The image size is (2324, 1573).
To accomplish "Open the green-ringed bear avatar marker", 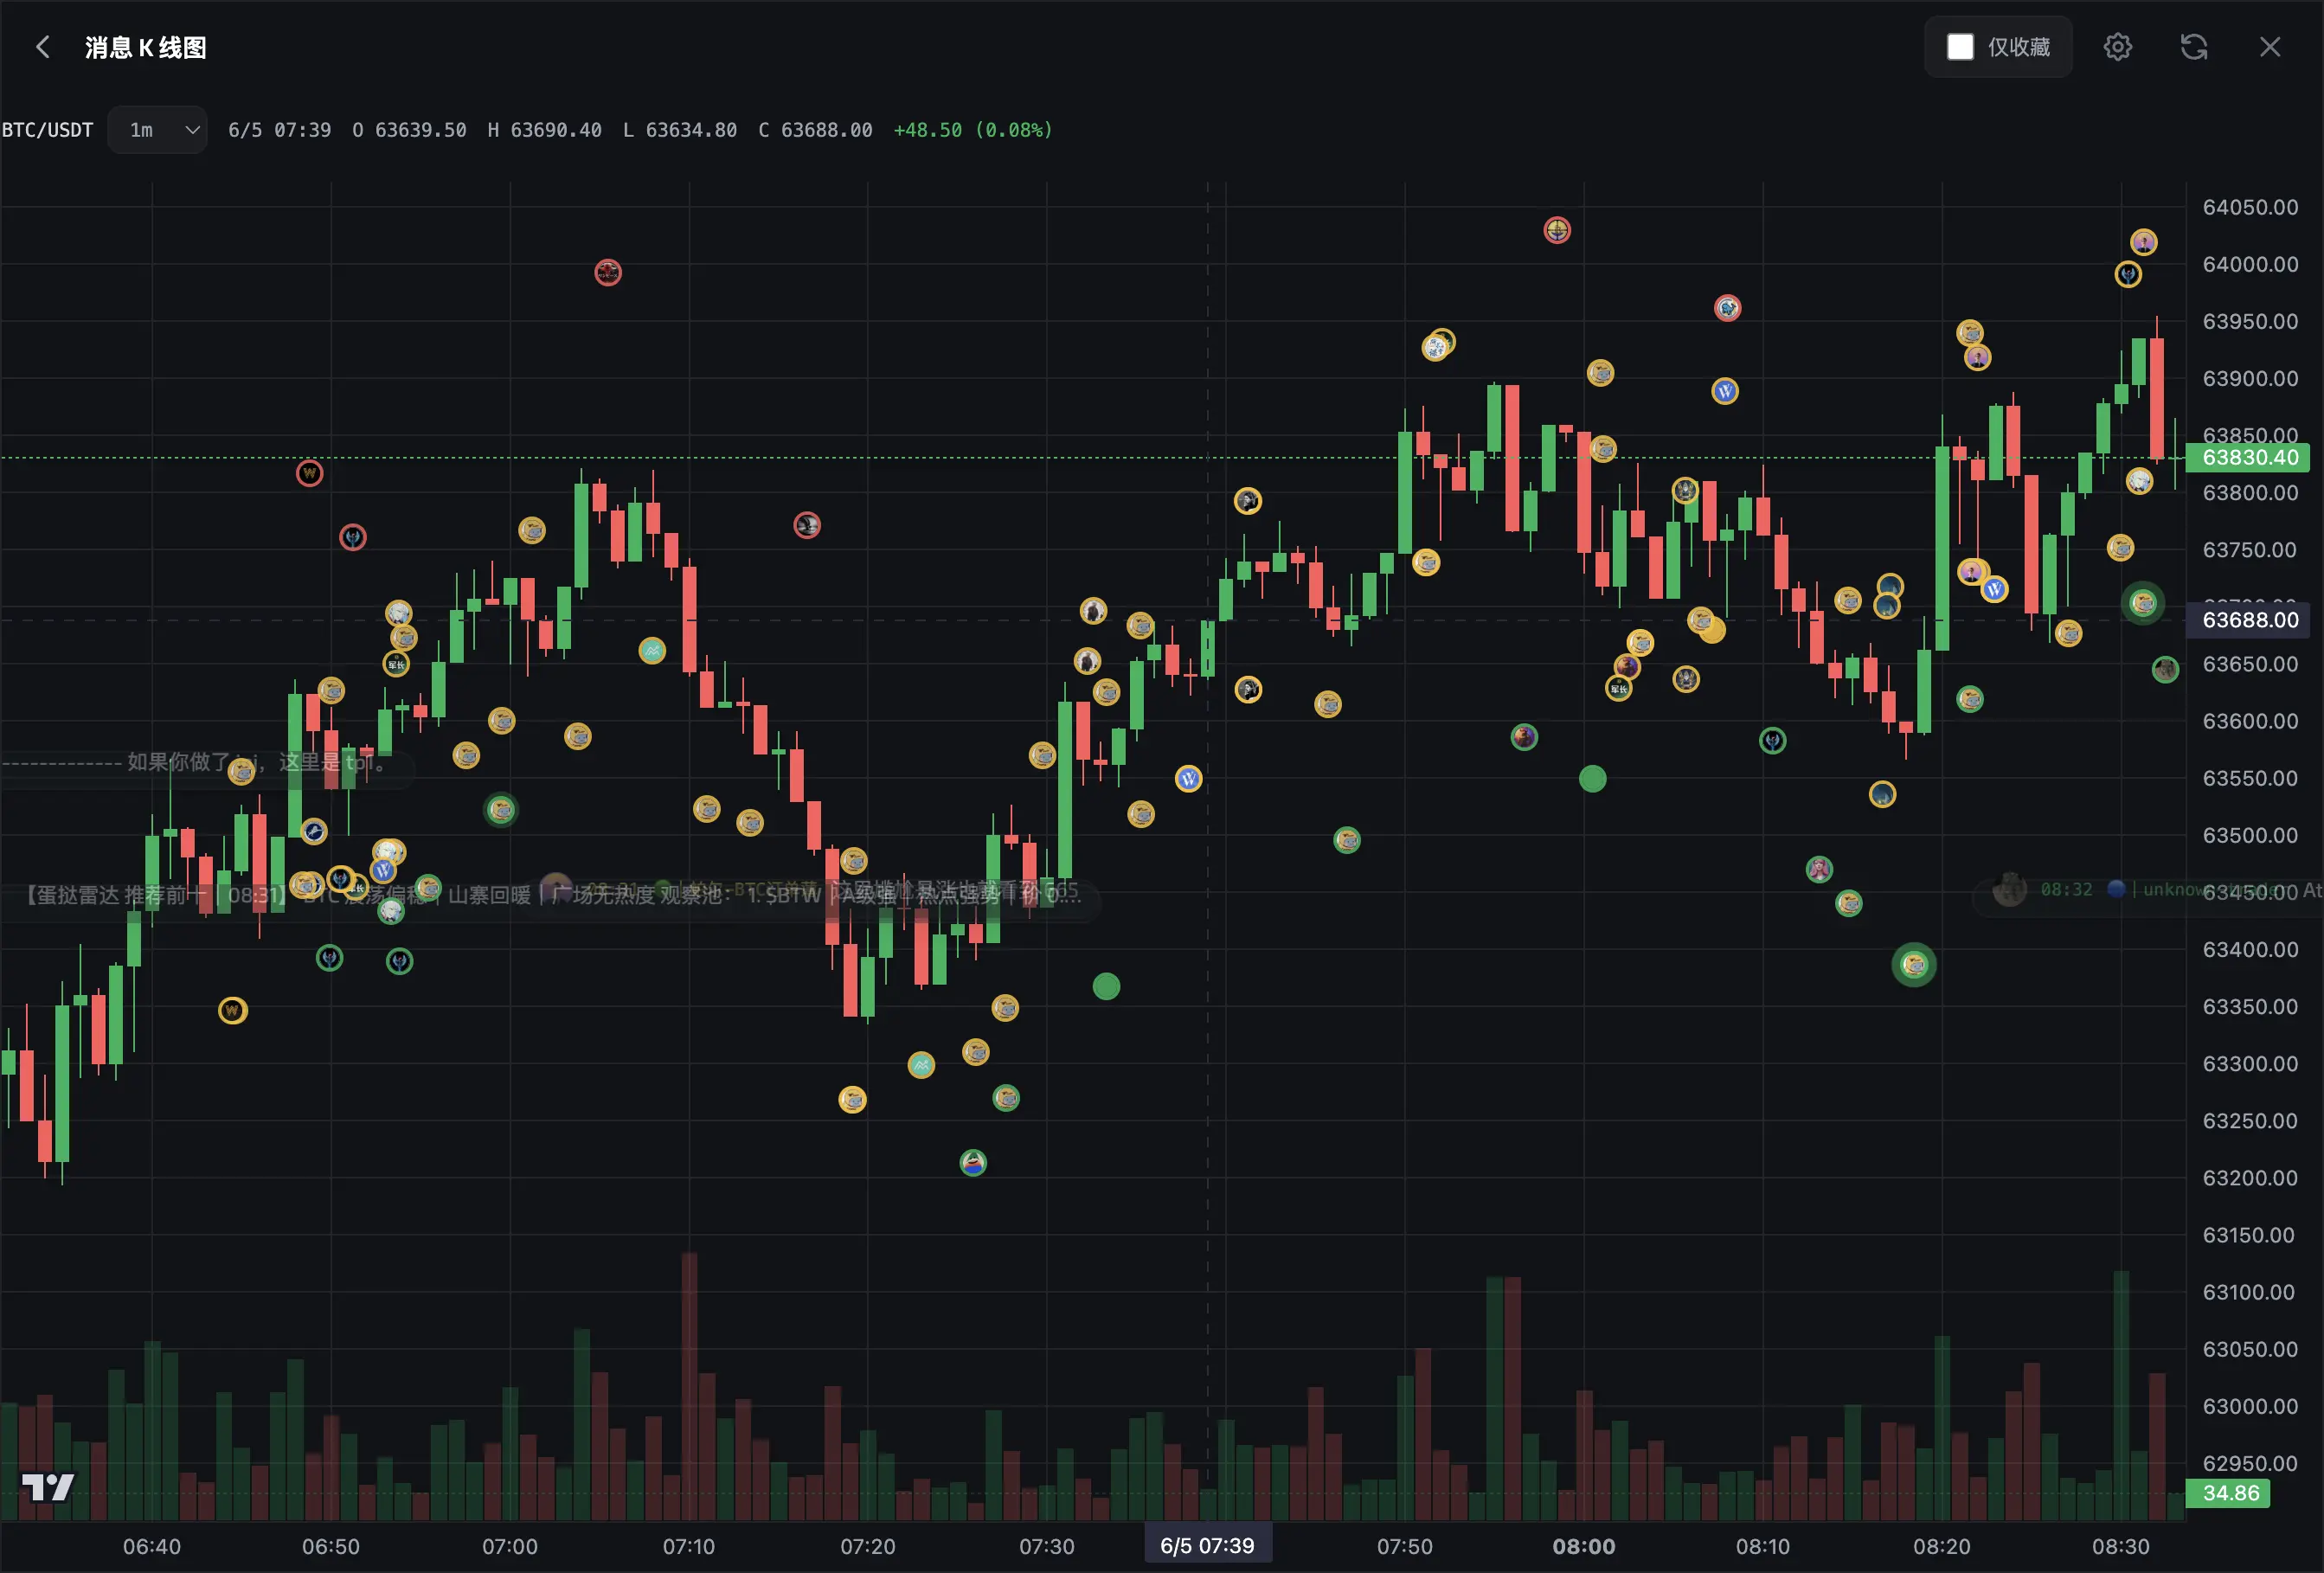I will click(x=1523, y=738).
